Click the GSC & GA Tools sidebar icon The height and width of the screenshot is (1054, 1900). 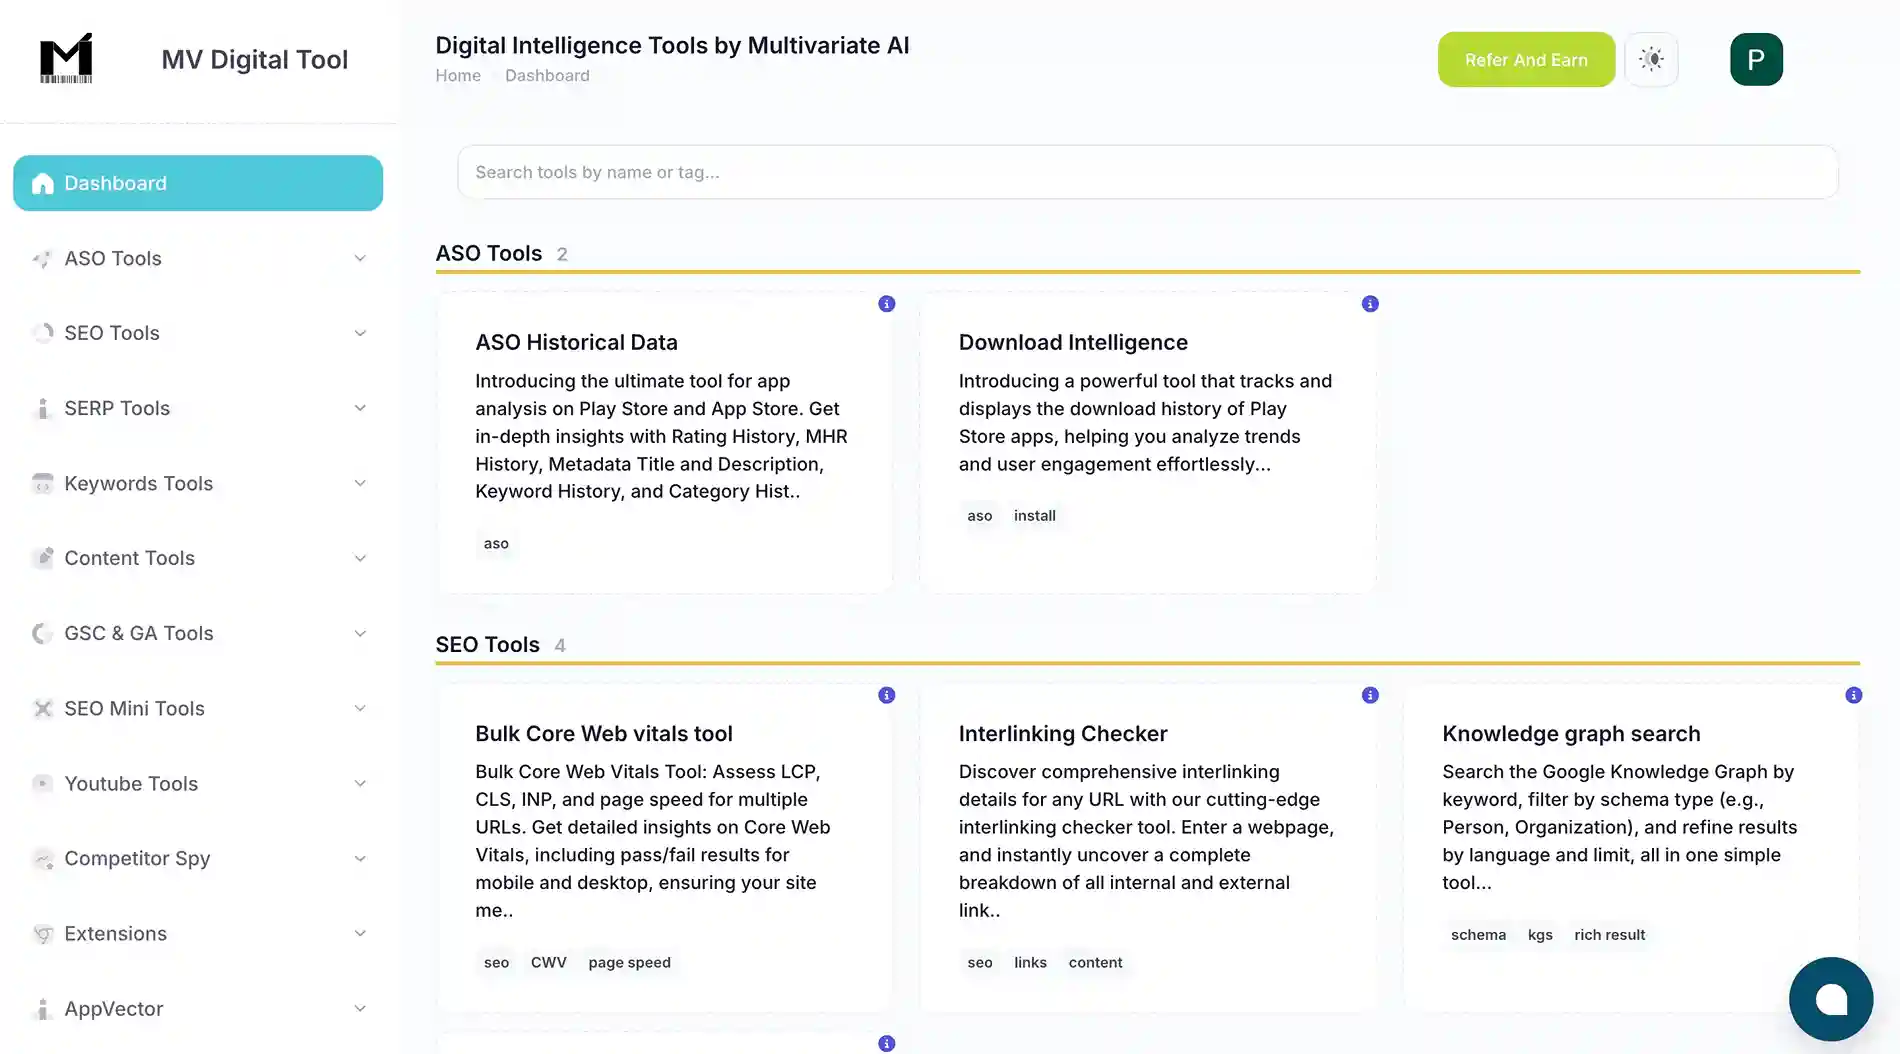pyautogui.click(x=42, y=633)
